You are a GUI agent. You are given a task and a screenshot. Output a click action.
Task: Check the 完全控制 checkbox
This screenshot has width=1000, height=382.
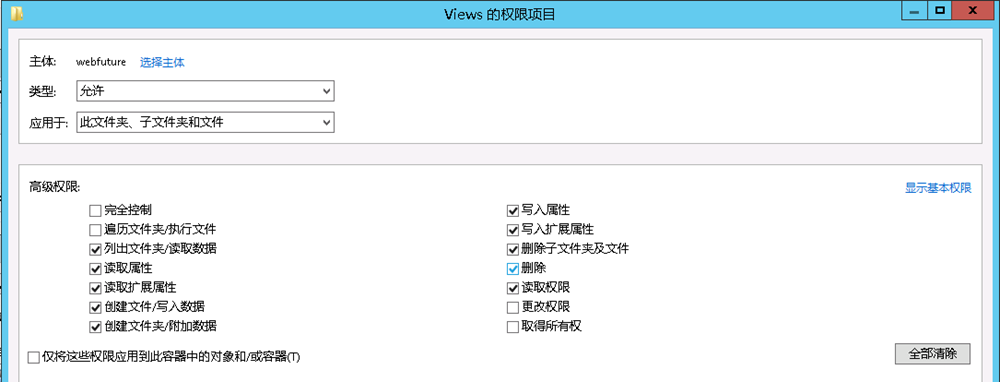tap(95, 210)
